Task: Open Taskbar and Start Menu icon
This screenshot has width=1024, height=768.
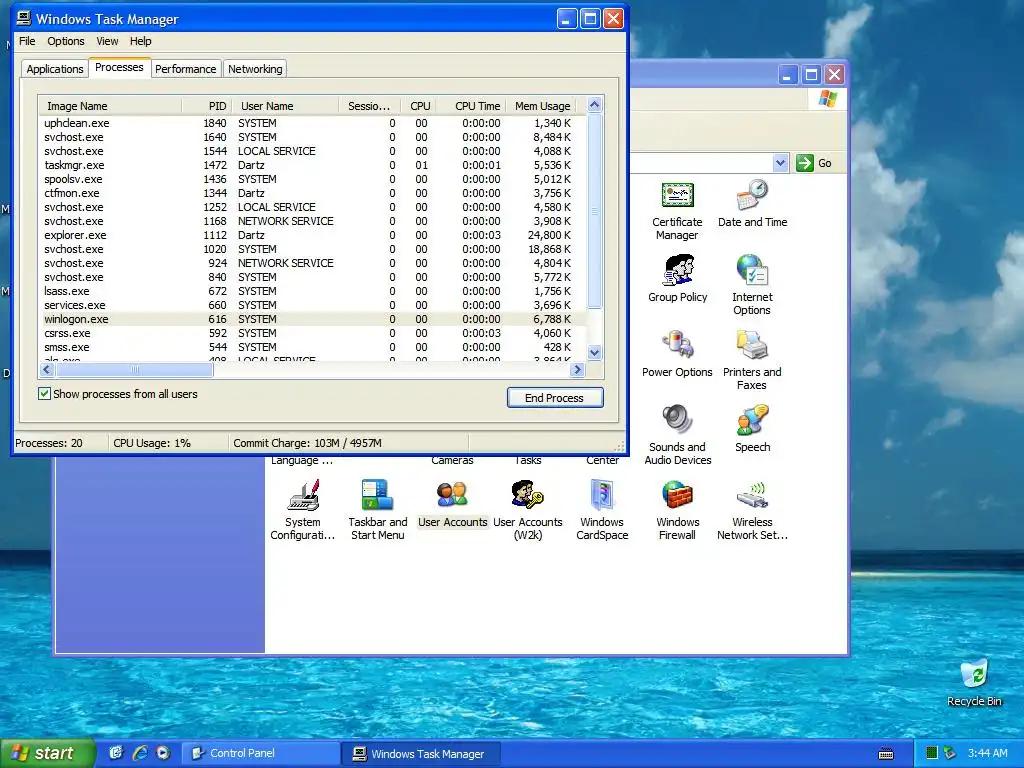Action: (x=377, y=495)
